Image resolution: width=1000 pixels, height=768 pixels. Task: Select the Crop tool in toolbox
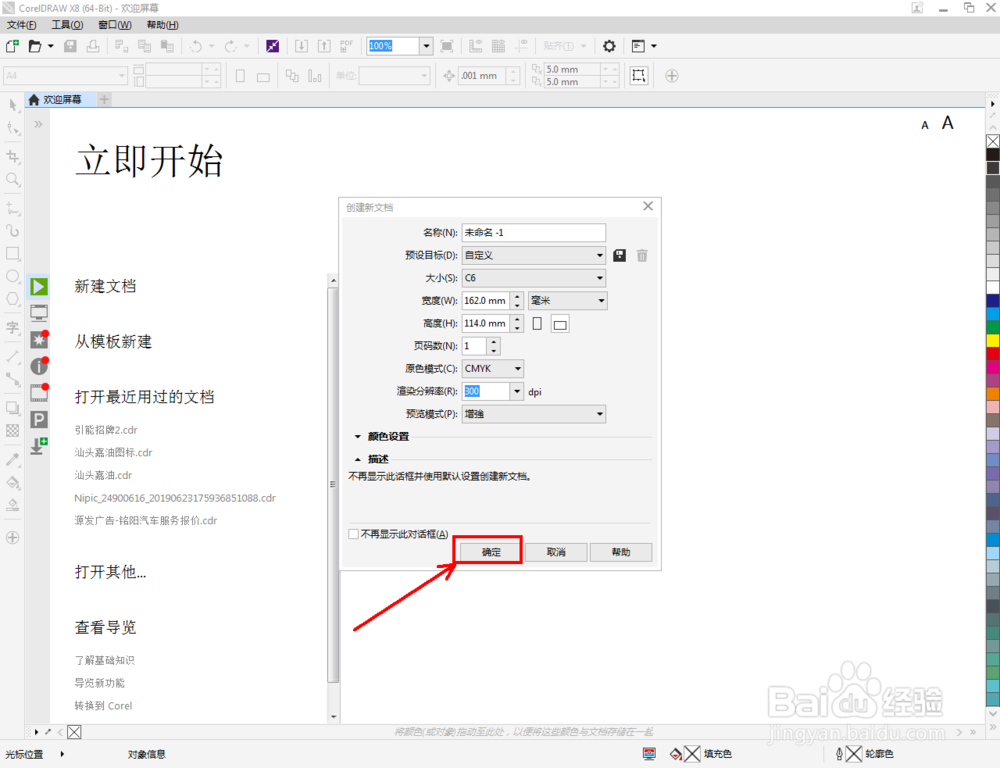[13, 156]
